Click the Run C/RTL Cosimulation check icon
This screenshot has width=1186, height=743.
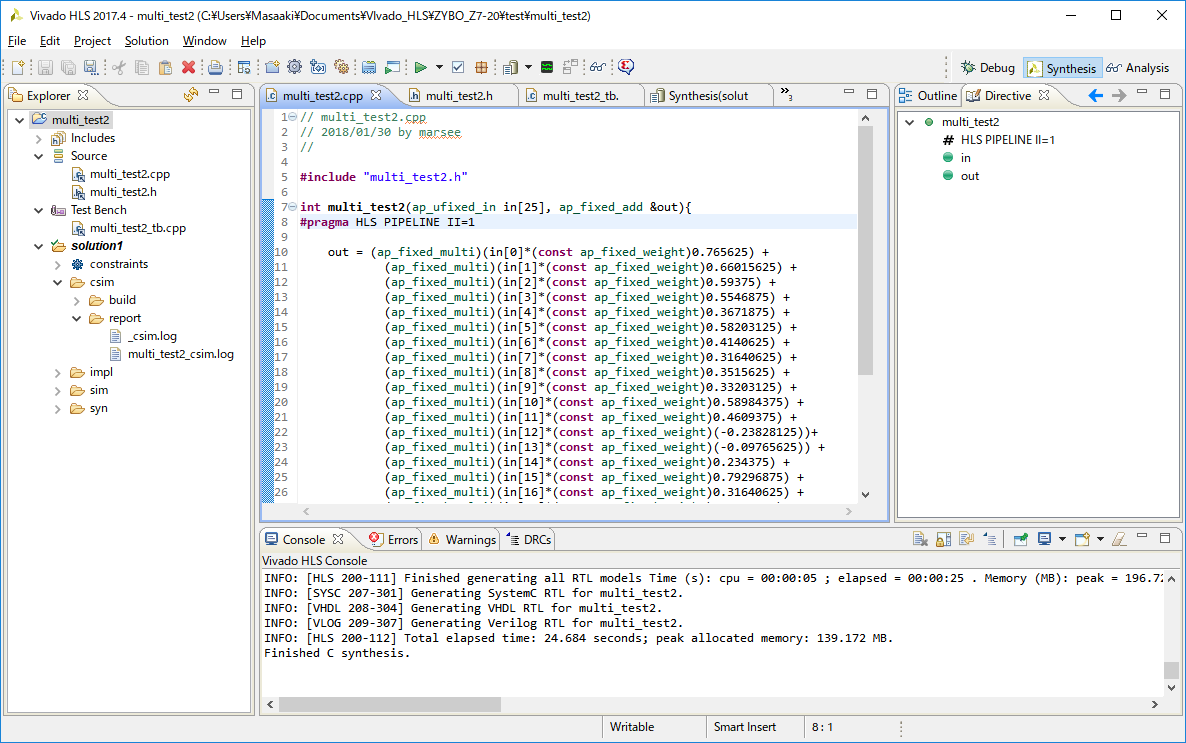point(458,67)
